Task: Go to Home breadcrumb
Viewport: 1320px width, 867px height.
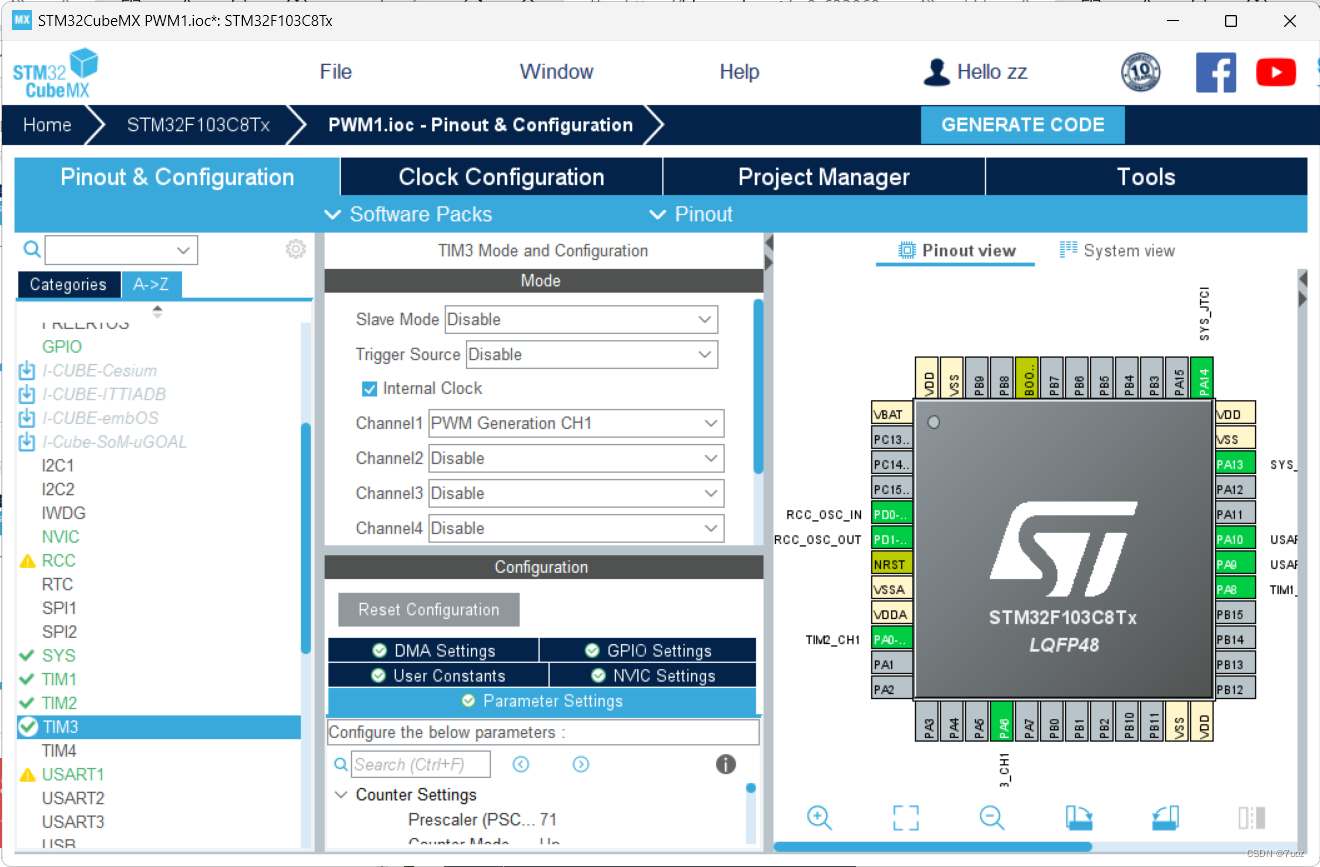Action: (47, 125)
